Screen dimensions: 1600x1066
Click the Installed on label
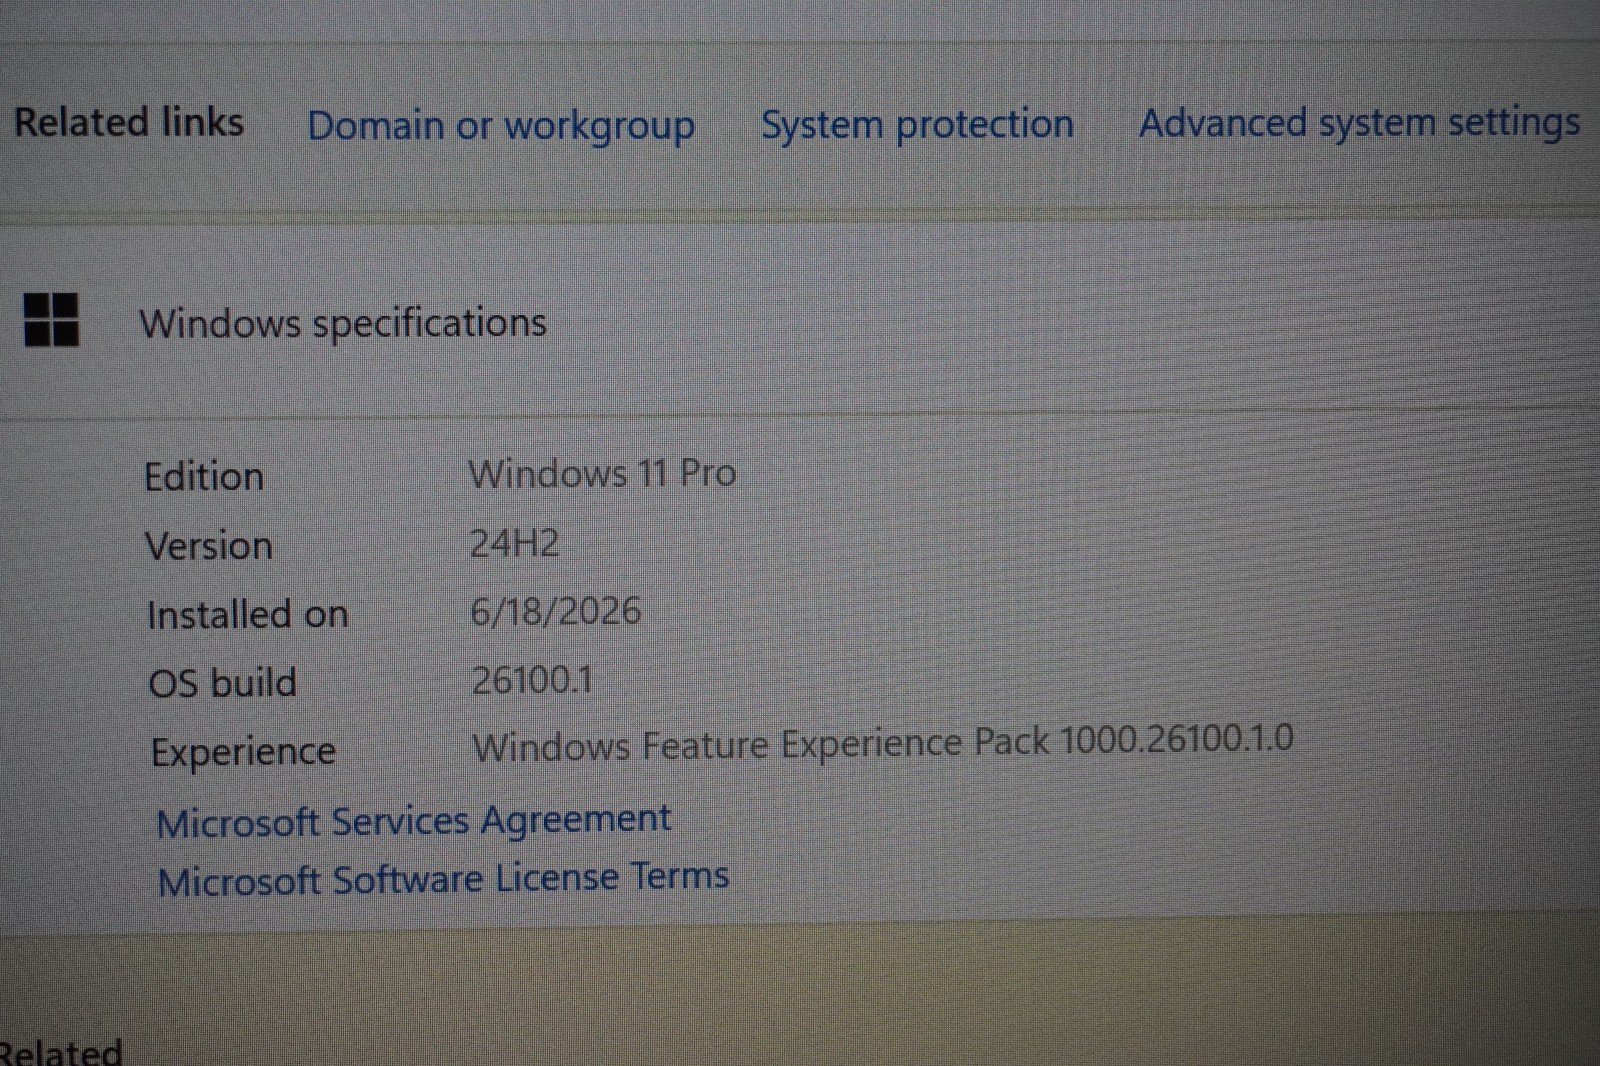[248, 614]
